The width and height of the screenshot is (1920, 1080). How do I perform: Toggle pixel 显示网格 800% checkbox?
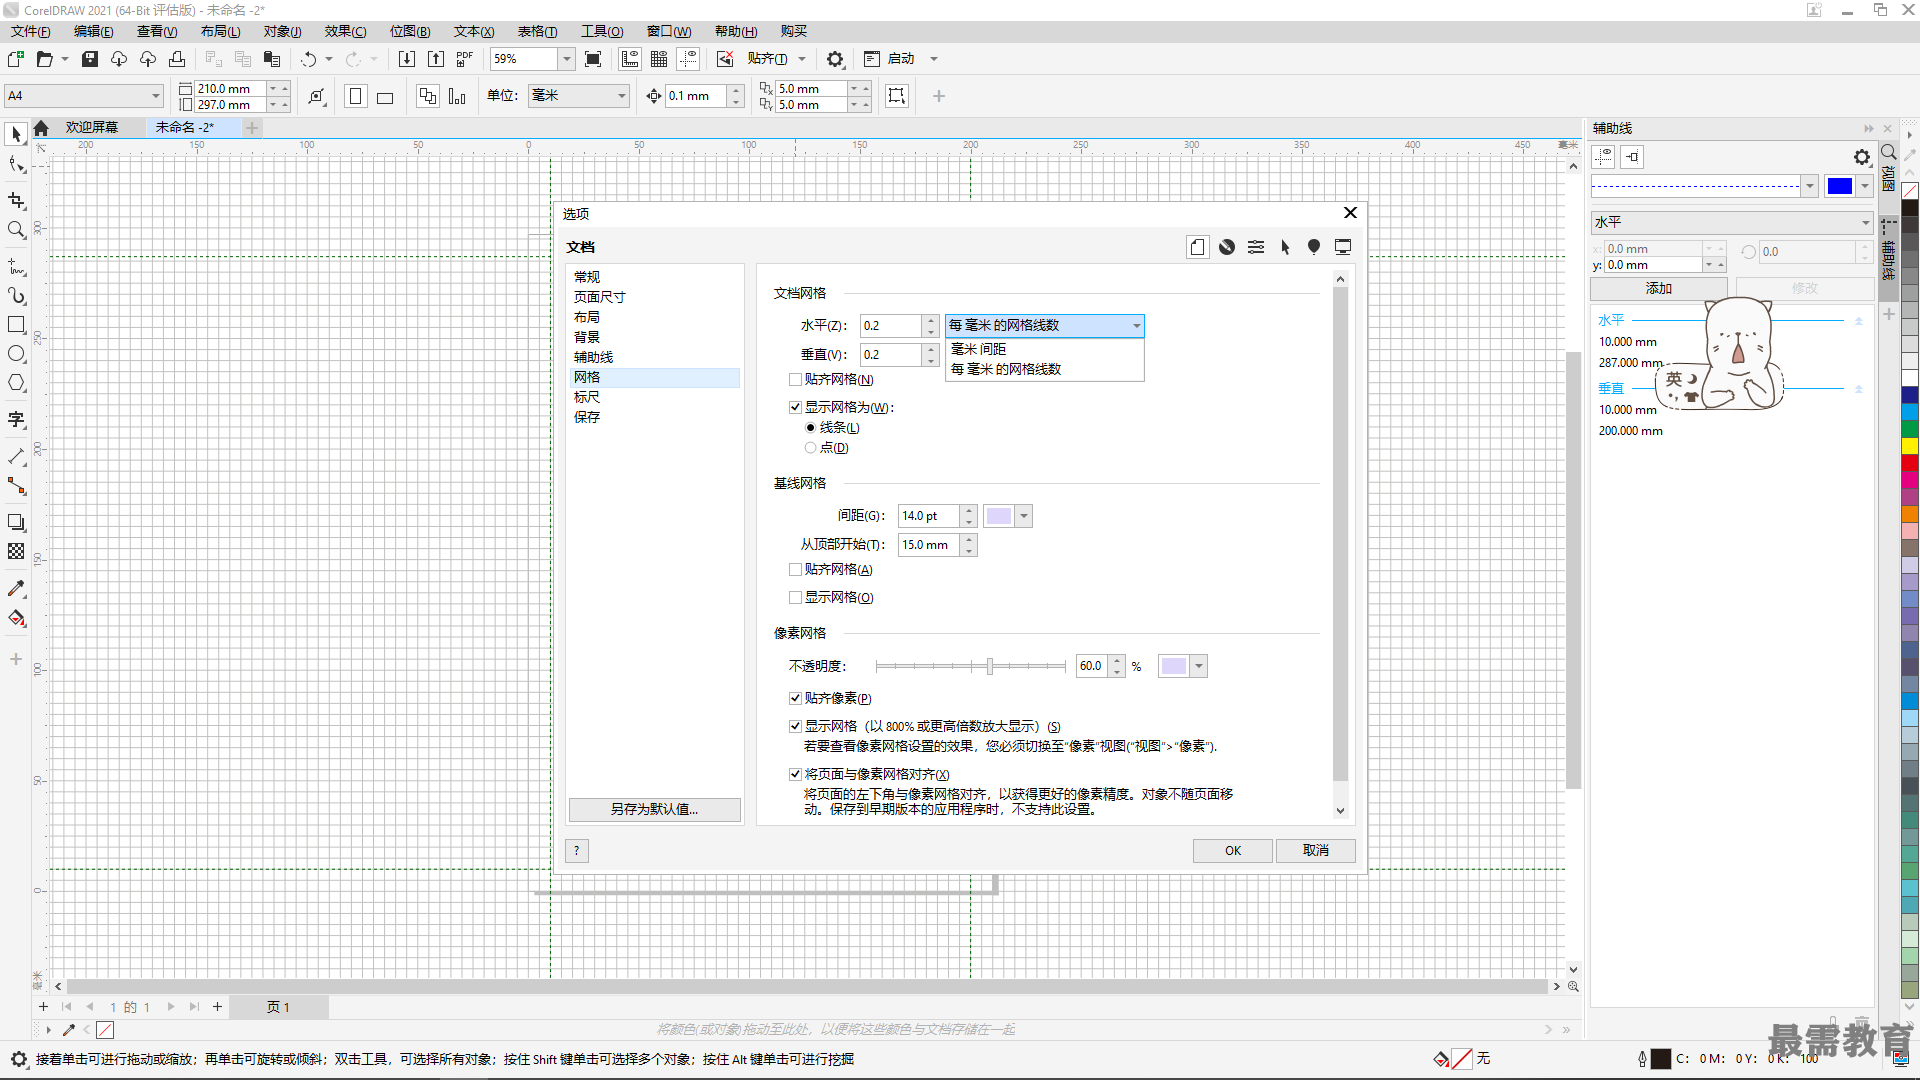click(x=796, y=727)
